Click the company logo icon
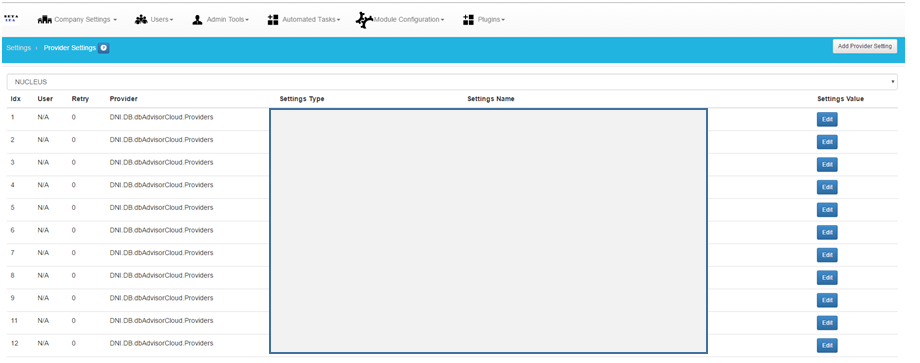This screenshot has height=363, width=920. pyautogui.click(x=11, y=19)
